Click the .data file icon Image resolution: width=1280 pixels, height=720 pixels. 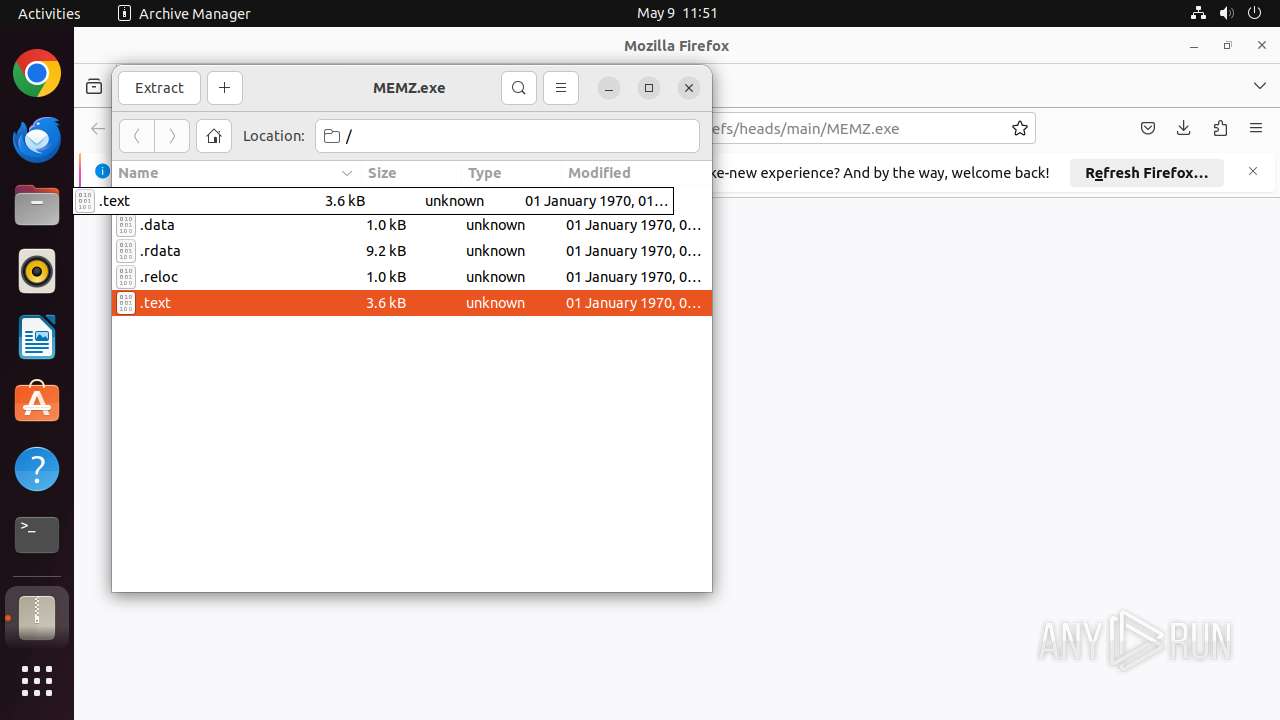pyautogui.click(x=126, y=225)
